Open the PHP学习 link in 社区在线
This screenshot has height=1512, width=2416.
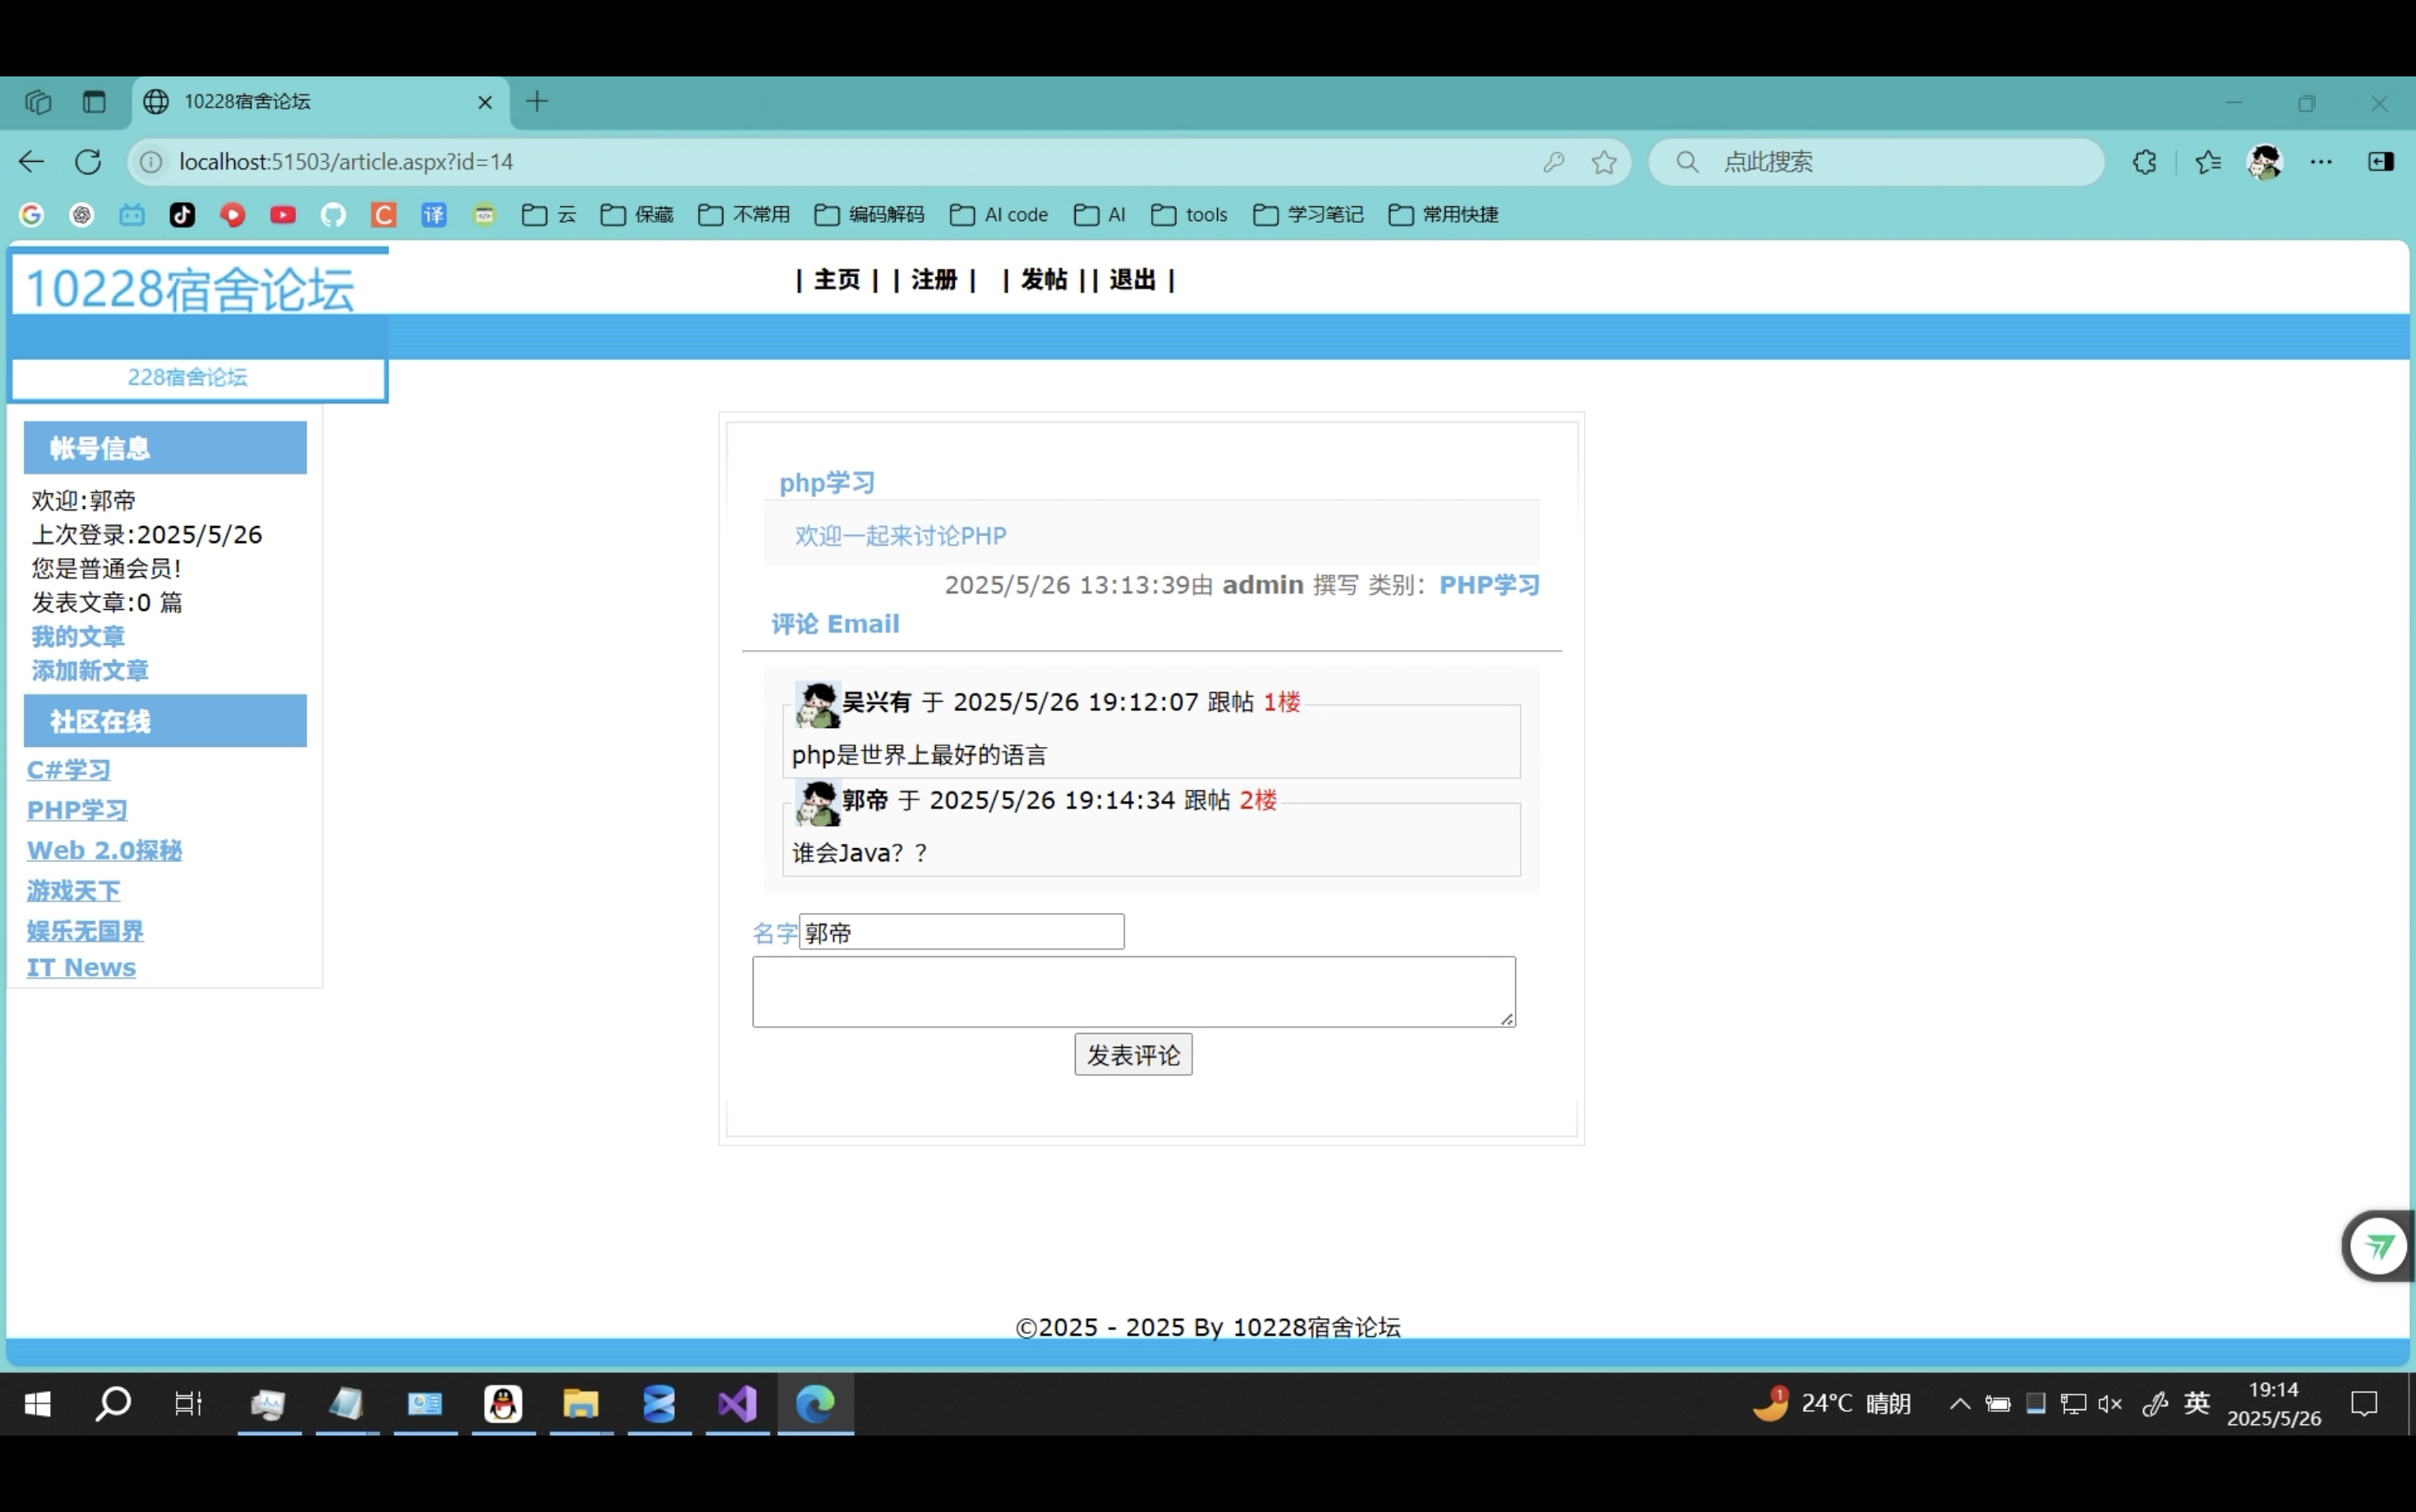pyautogui.click(x=77, y=810)
